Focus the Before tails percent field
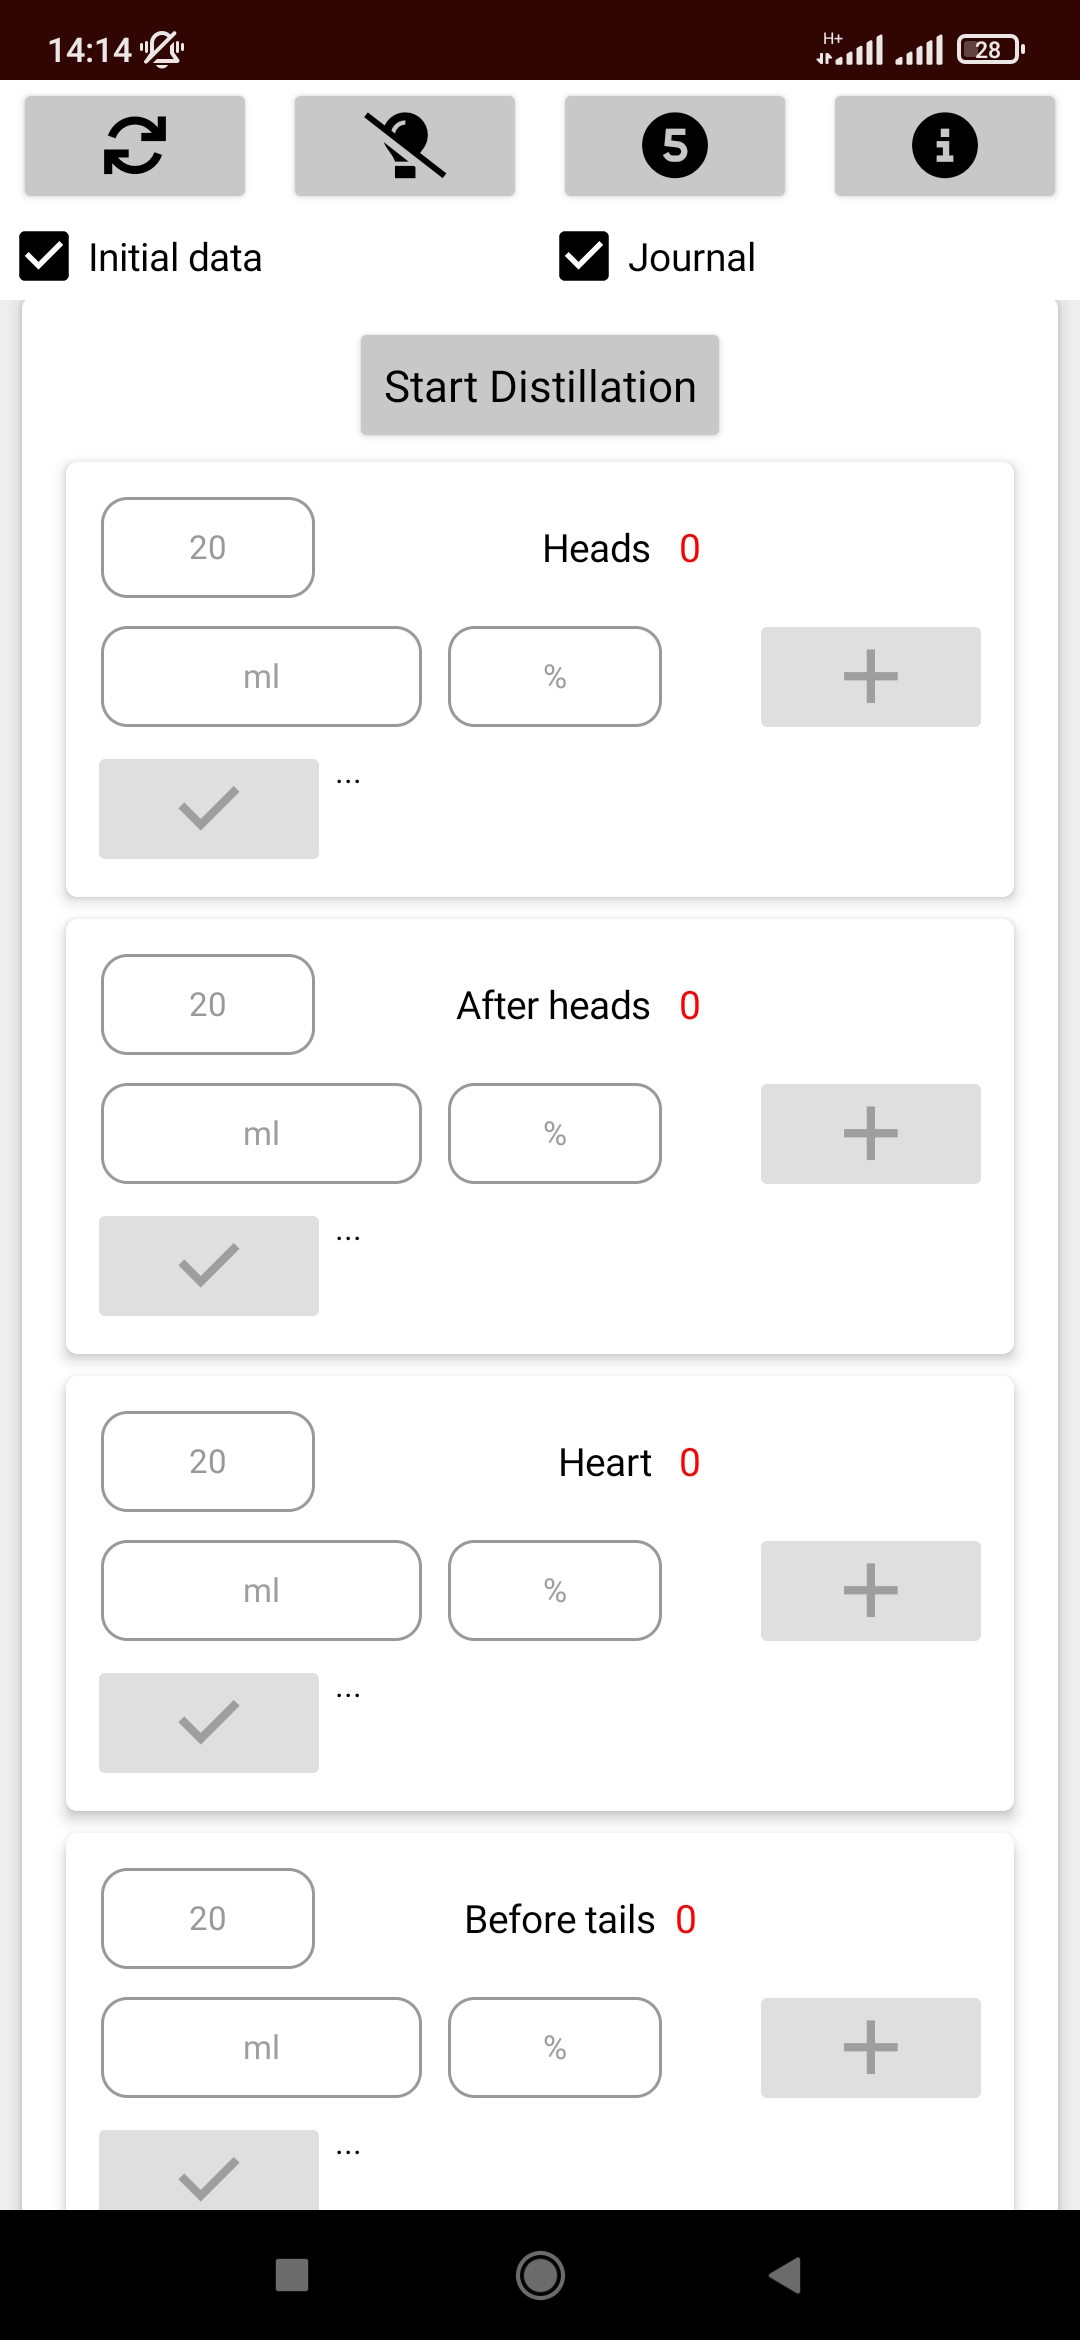This screenshot has height=2340, width=1080. pos(555,2048)
